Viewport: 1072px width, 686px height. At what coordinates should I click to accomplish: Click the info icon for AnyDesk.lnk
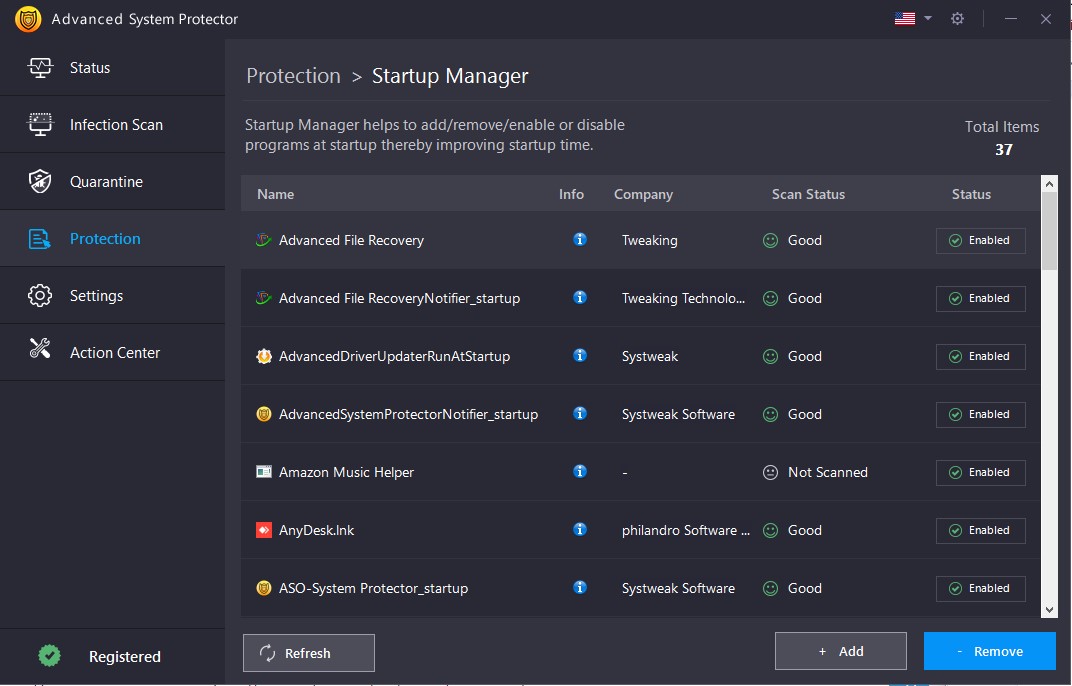tap(580, 530)
